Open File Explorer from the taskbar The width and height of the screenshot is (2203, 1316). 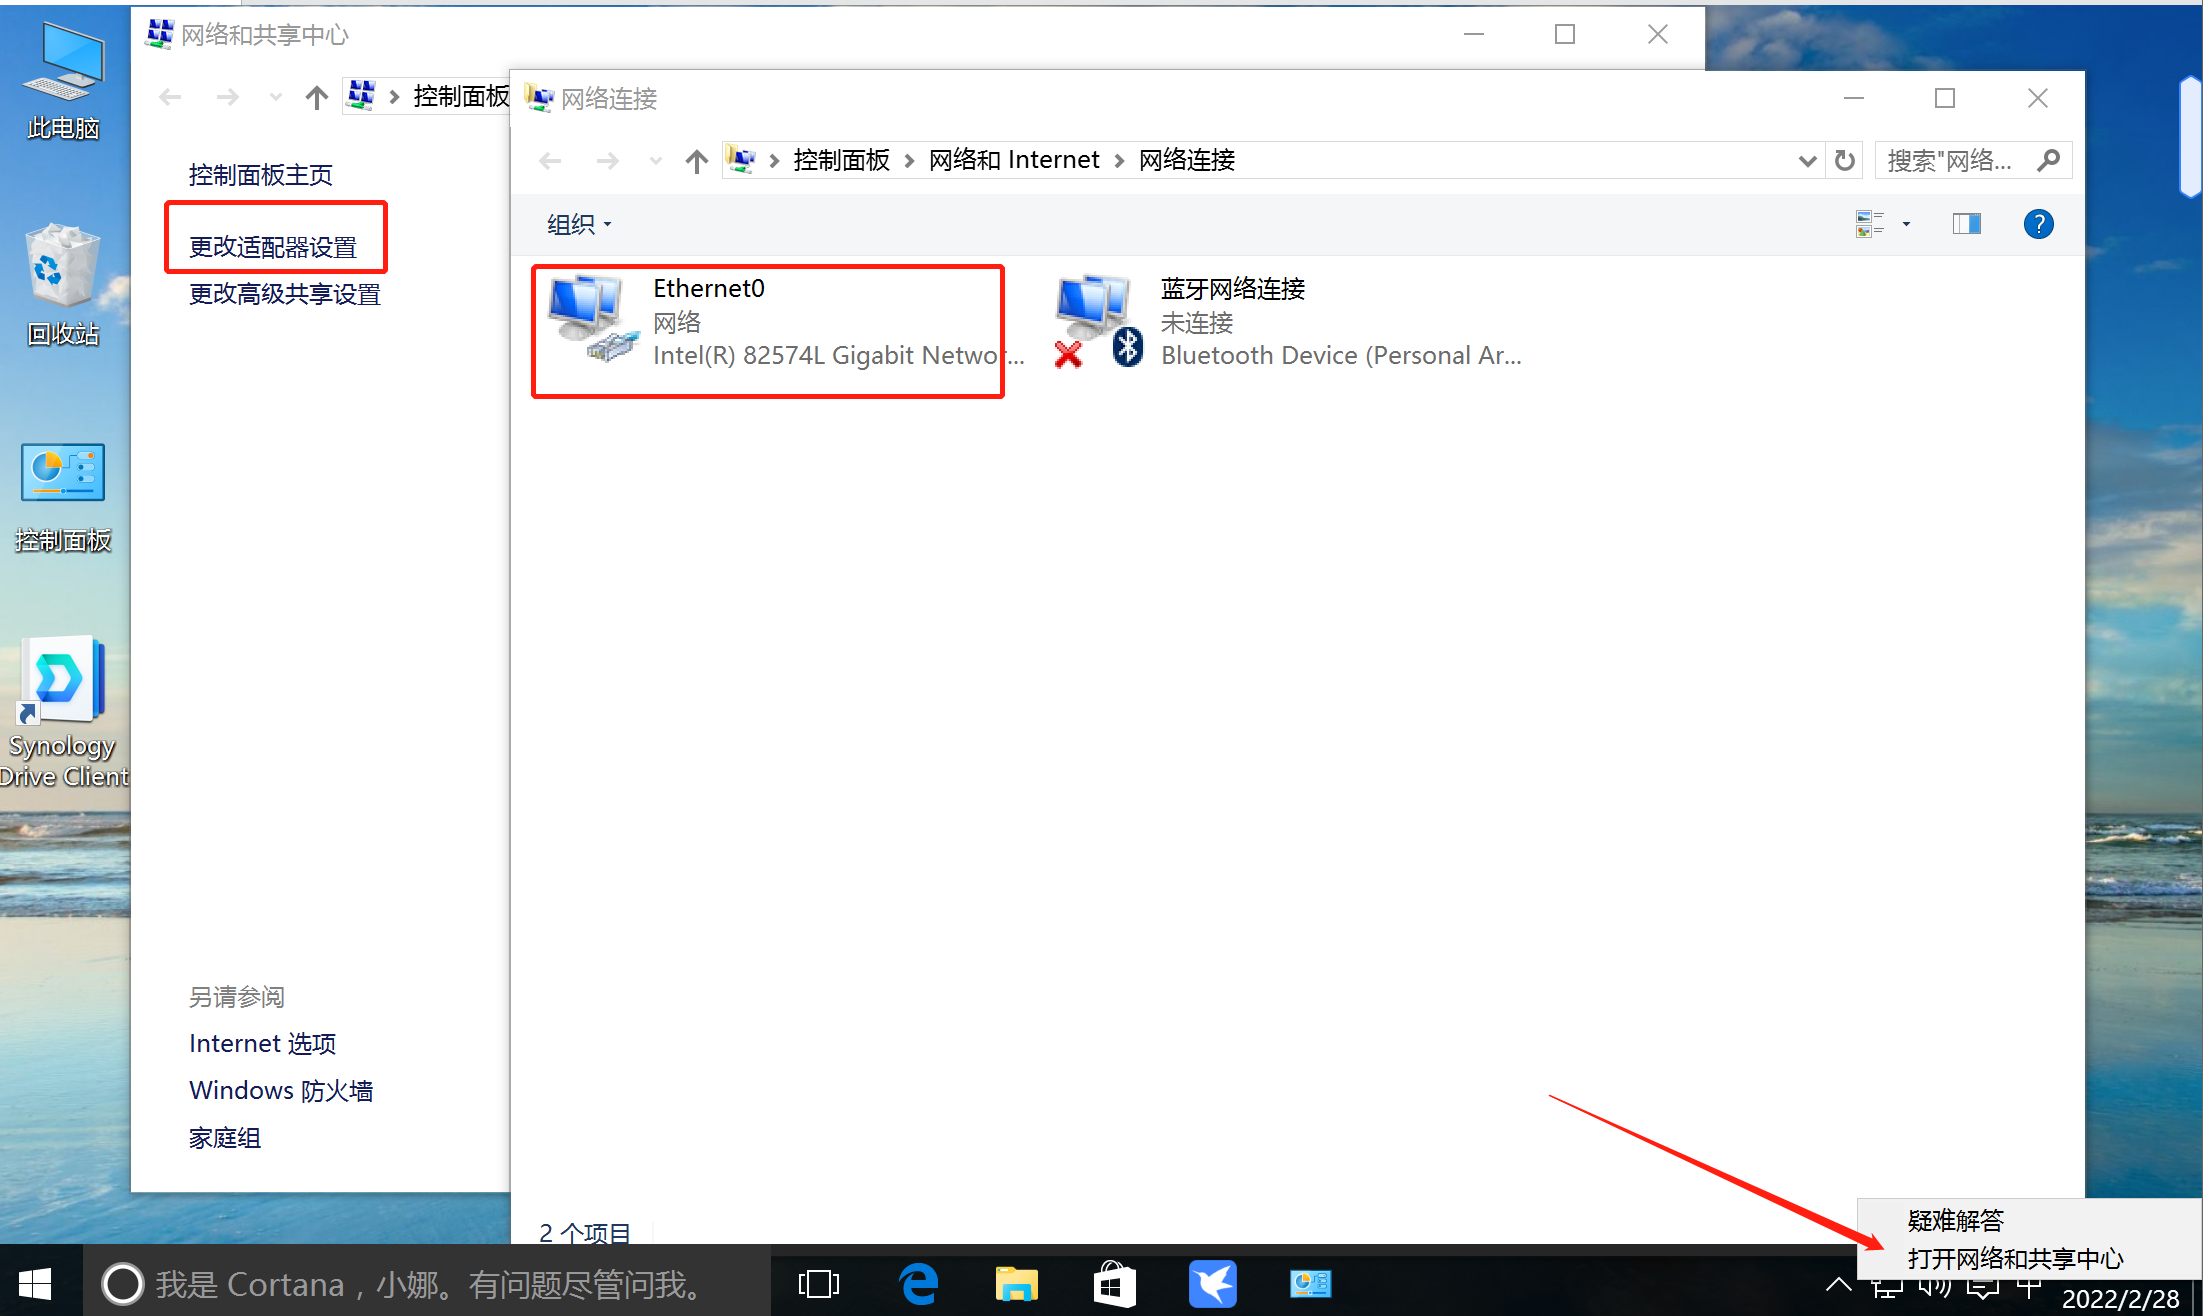coord(1016,1284)
